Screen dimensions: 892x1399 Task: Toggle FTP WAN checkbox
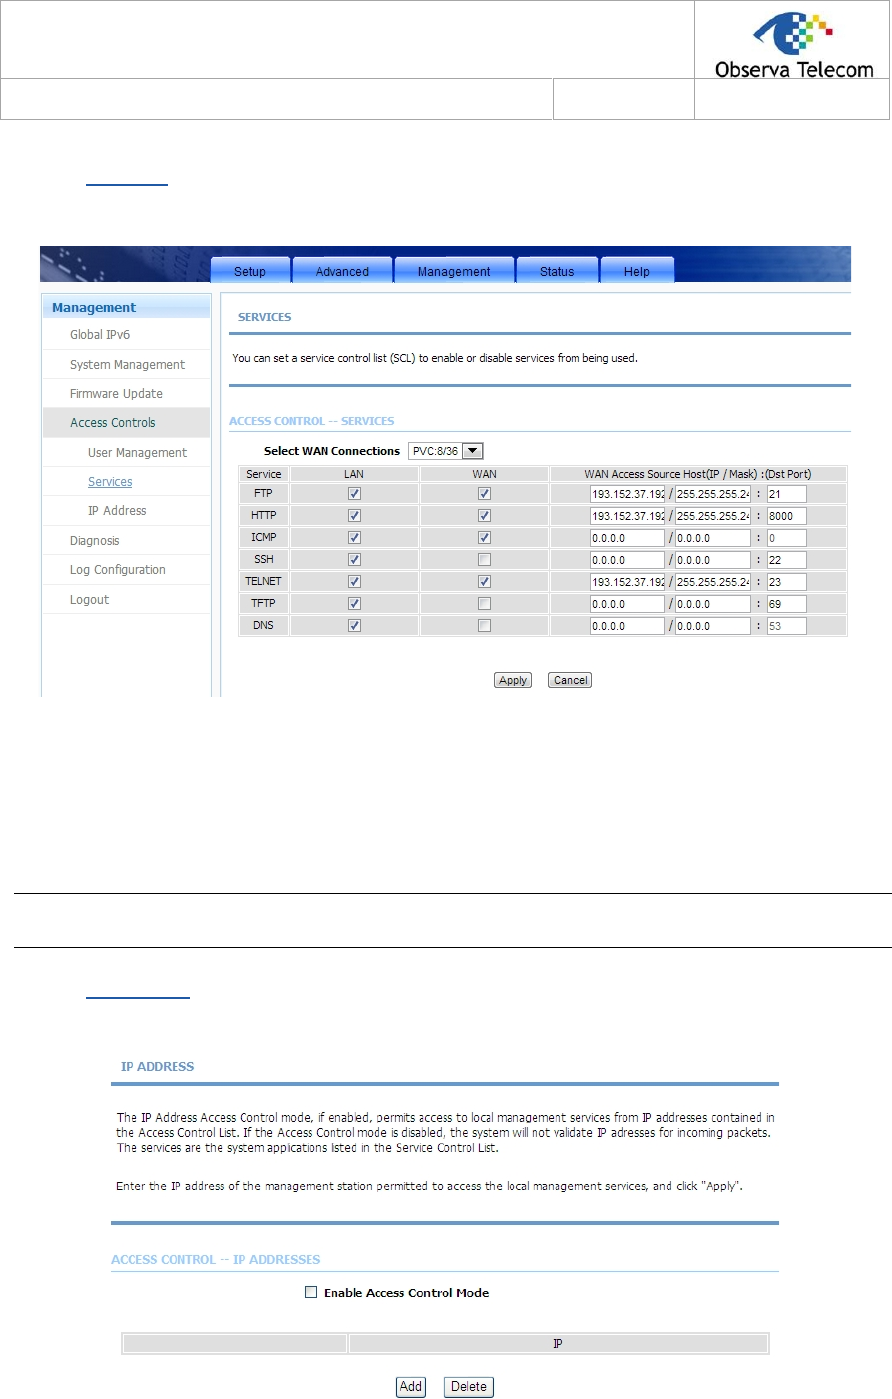(x=484, y=494)
